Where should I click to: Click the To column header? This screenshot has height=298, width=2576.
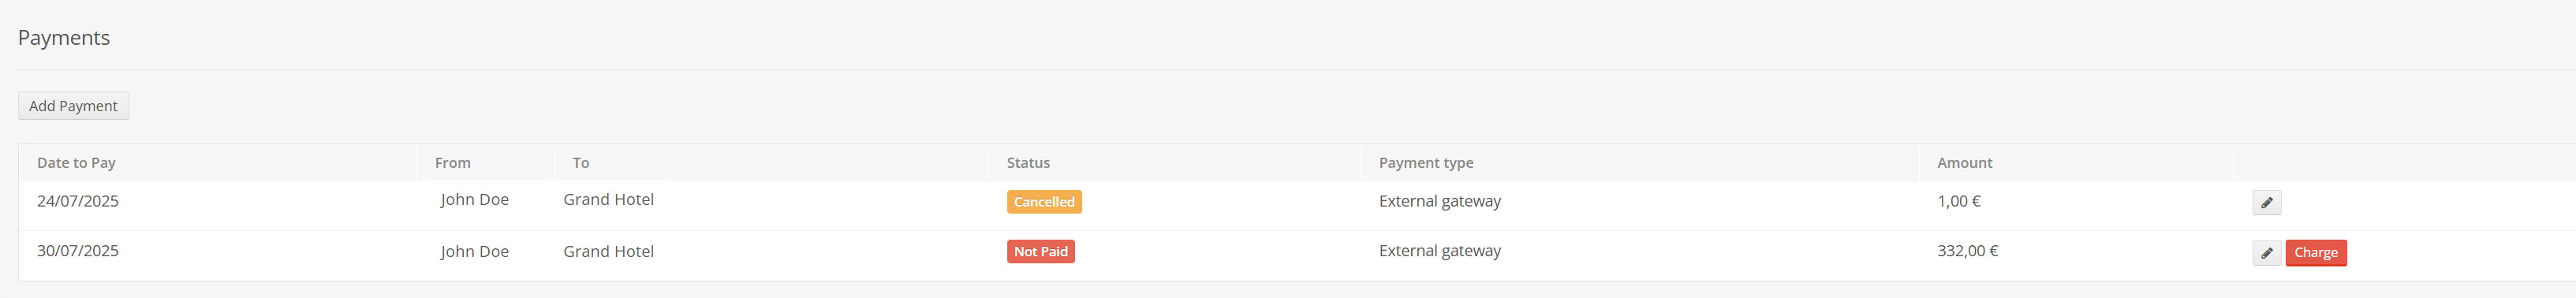click(x=581, y=163)
